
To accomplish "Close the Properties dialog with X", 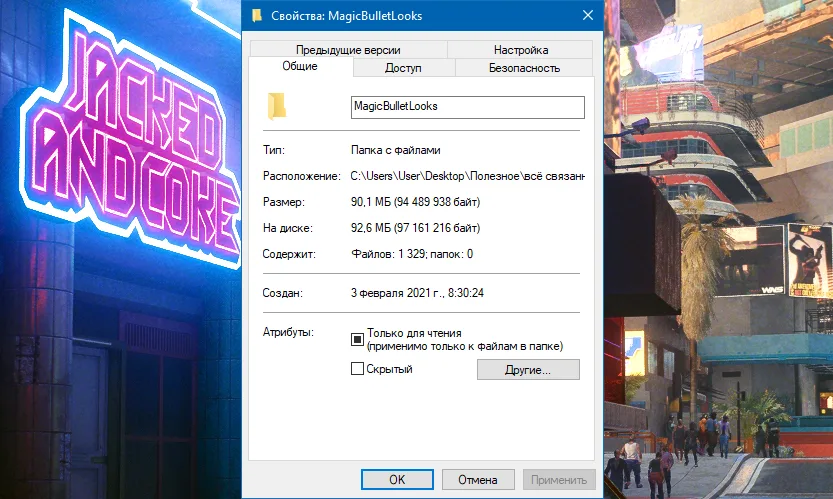I will coord(588,15).
